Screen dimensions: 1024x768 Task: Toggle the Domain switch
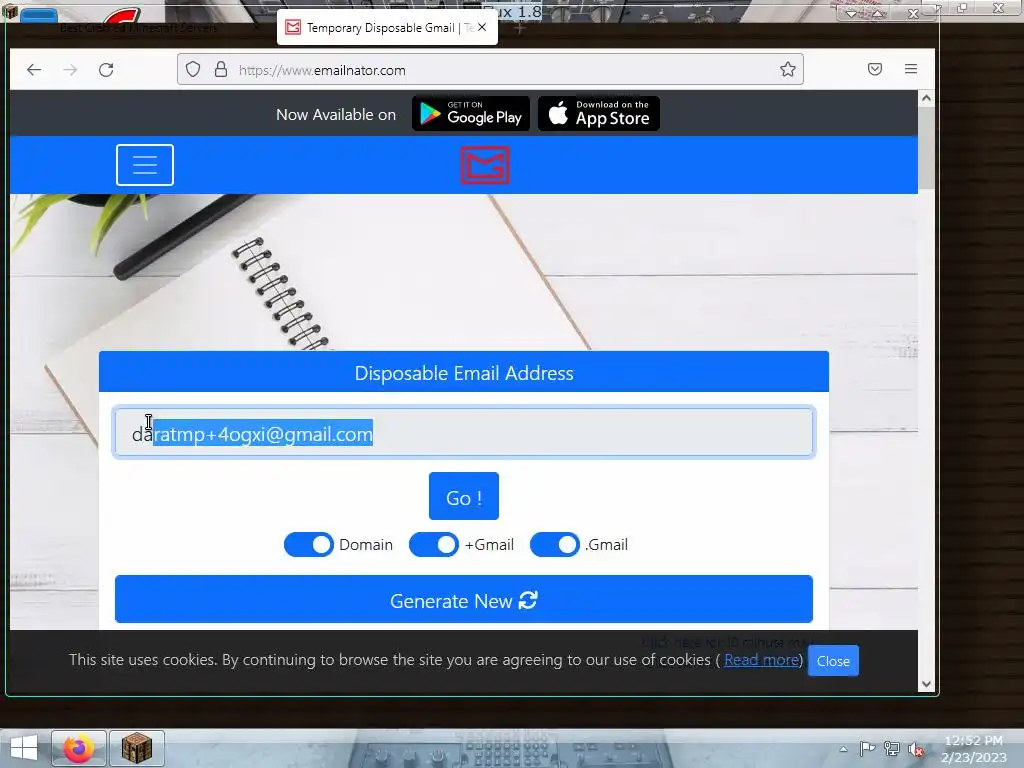(309, 545)
